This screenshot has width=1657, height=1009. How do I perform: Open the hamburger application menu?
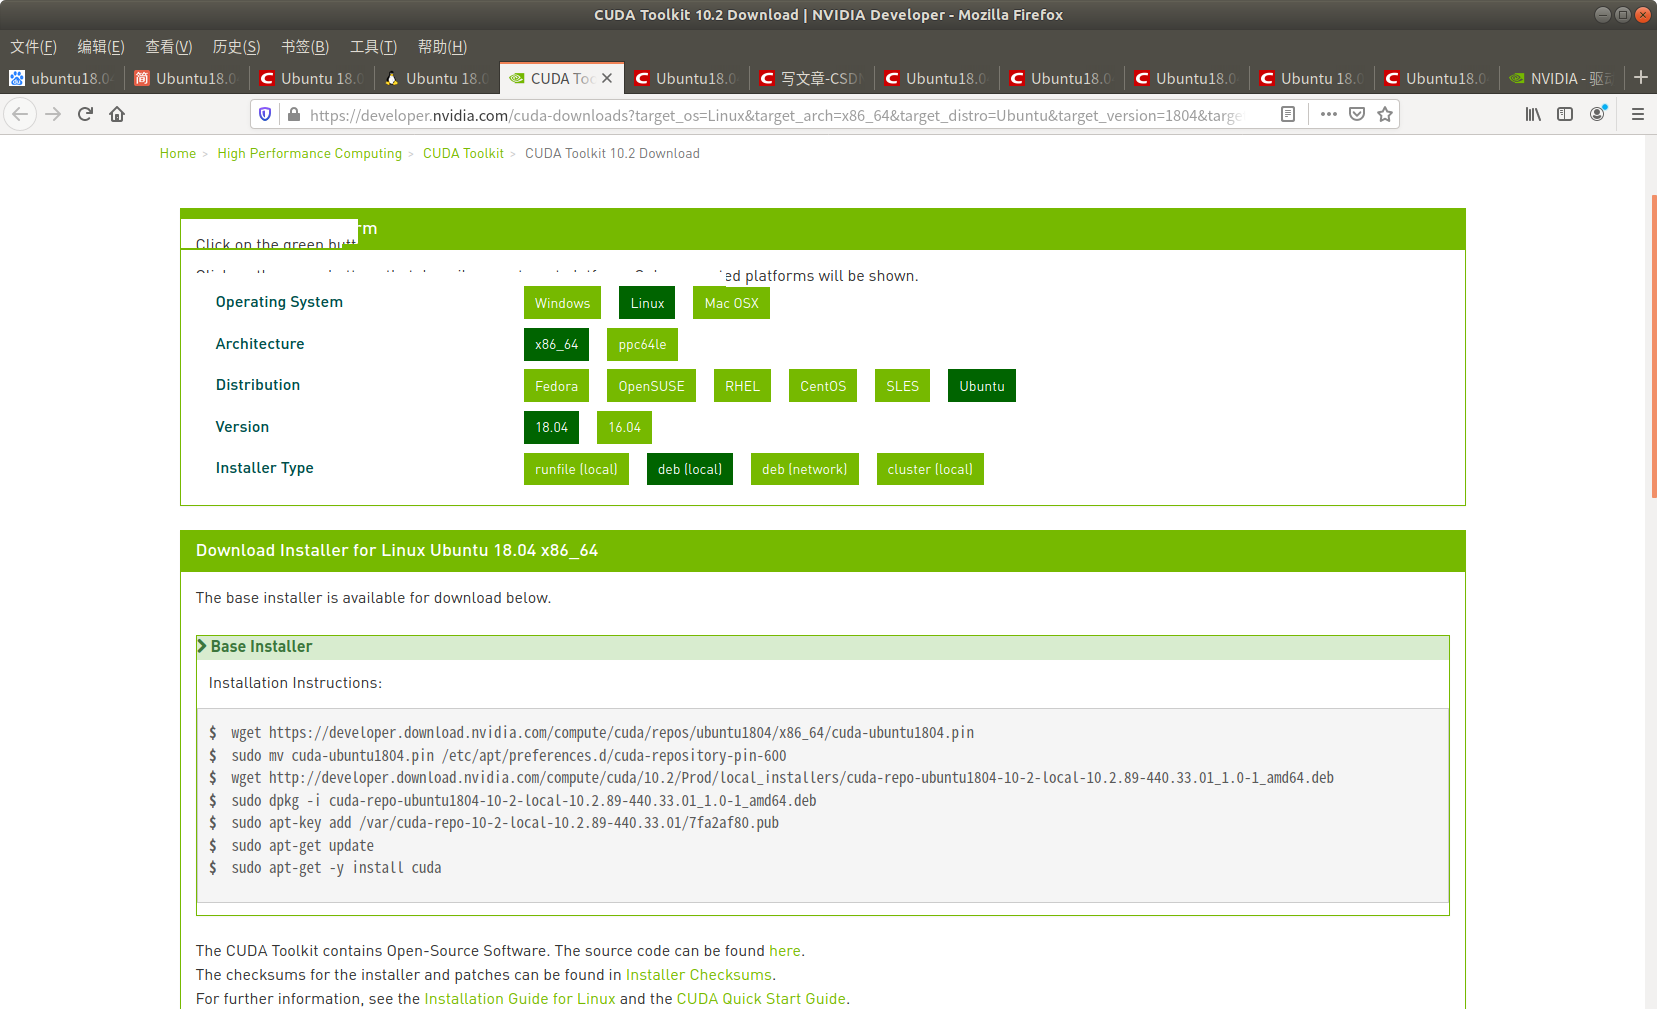pos(1638,114)
